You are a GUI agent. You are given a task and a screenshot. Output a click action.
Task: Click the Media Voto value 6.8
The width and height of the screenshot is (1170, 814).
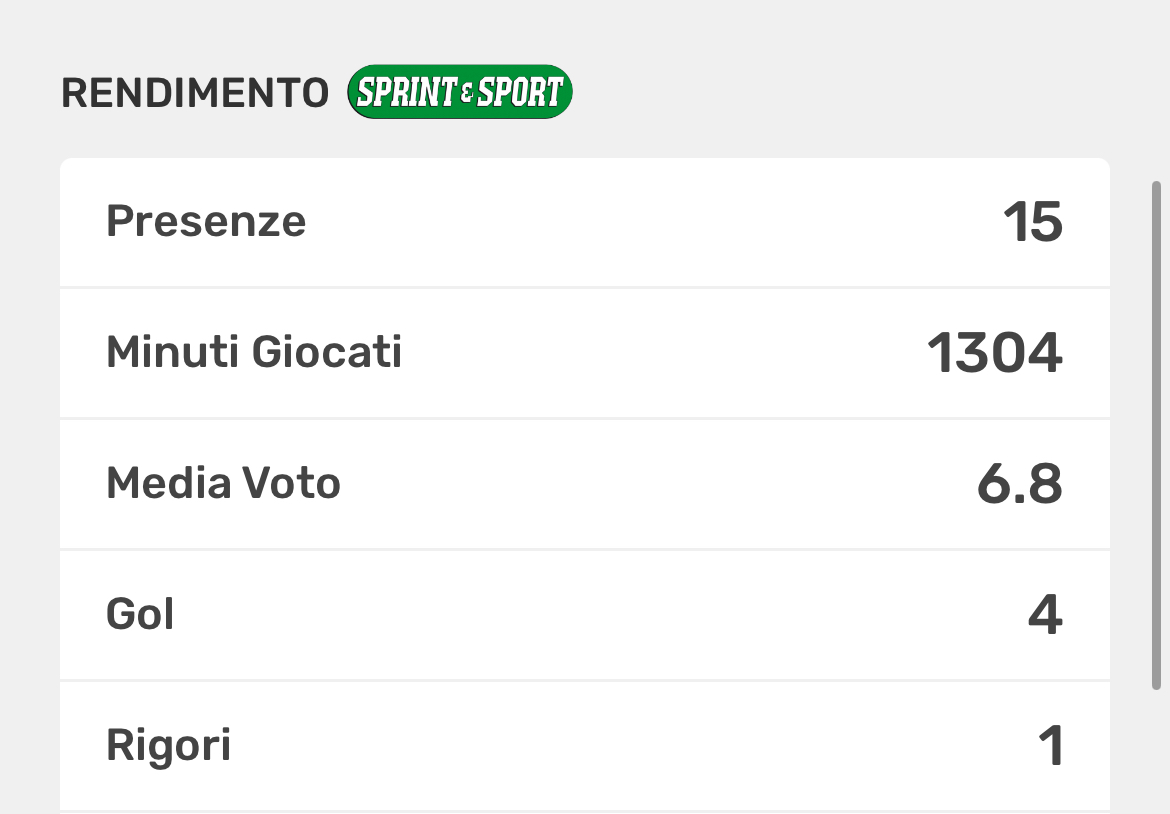pyautogui.click(x=1019, y=485)
